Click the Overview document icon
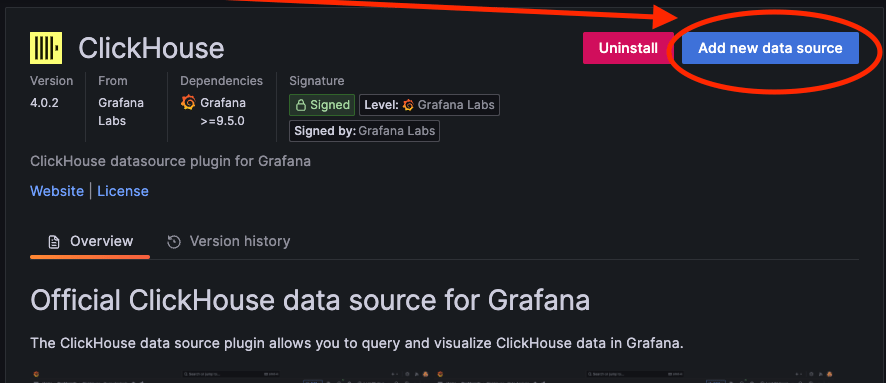The image size is (886, 383). [x=54, y=242]
